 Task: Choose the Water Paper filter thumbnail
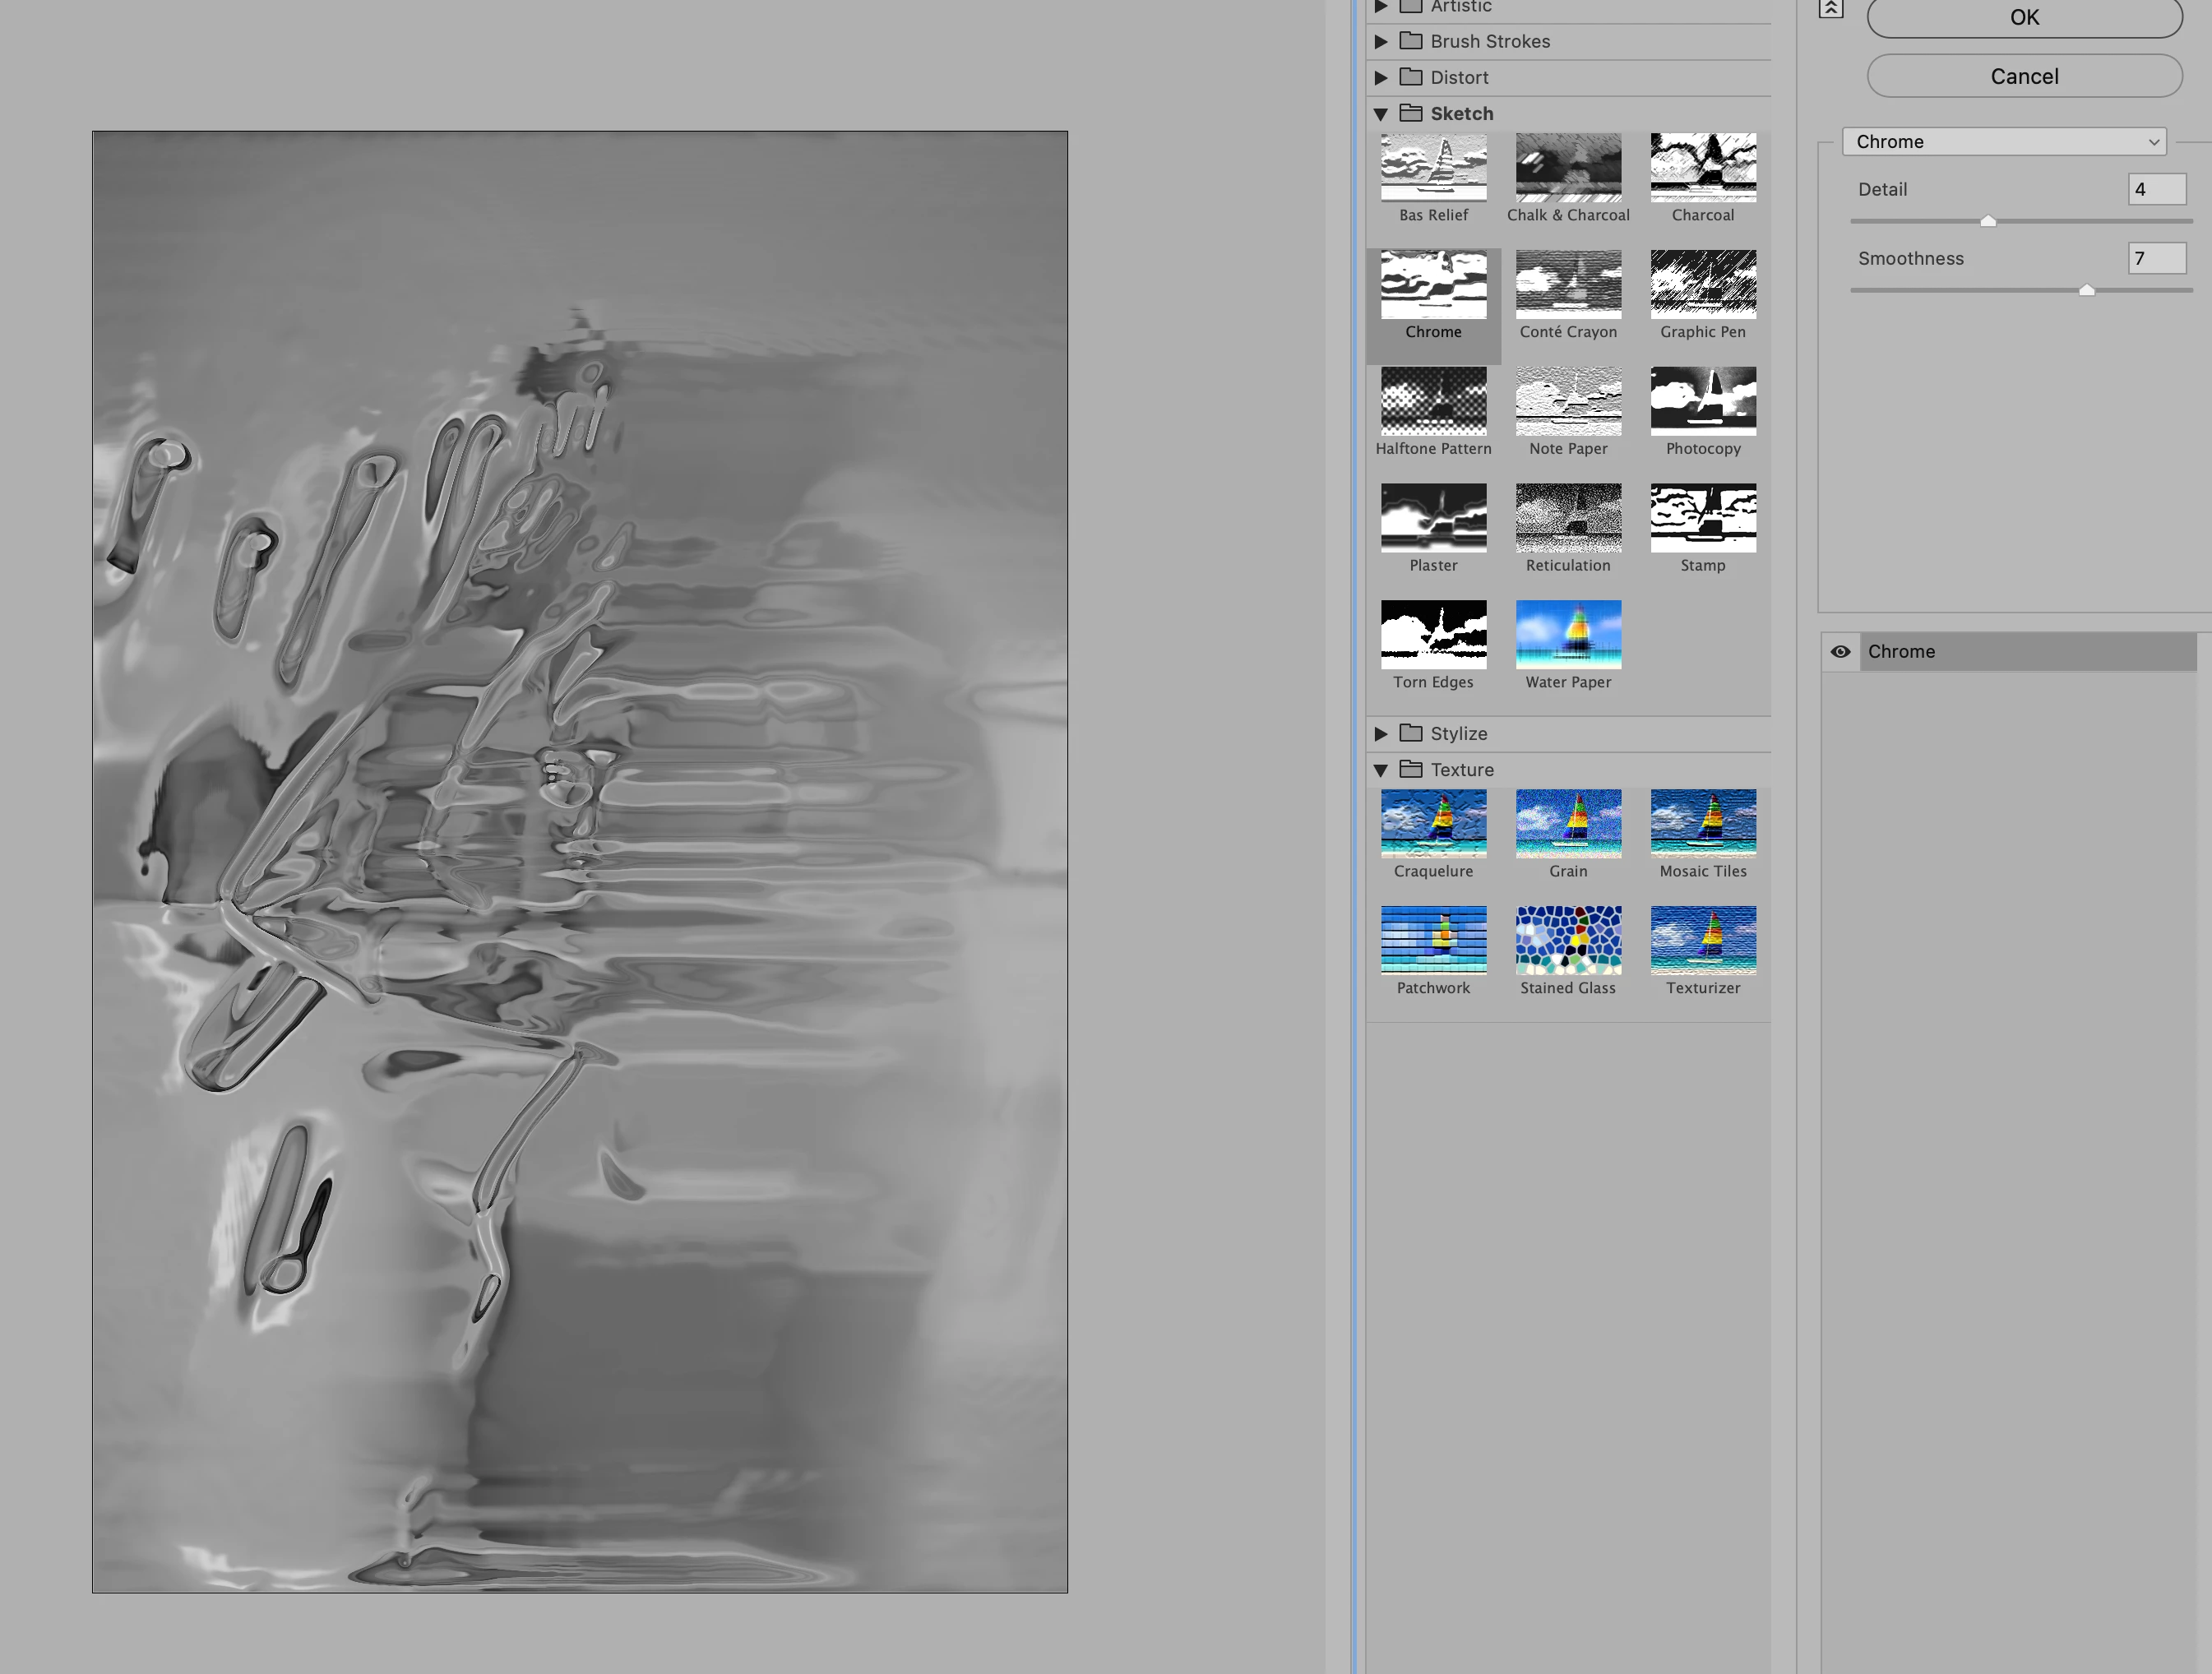pos(1567,635)
